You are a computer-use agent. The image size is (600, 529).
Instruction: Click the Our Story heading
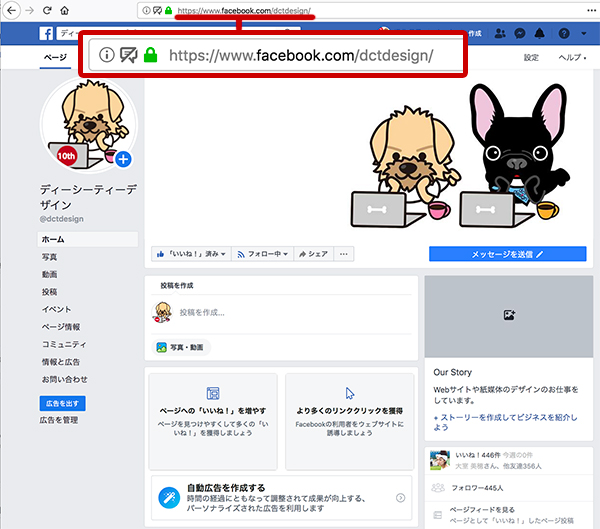(452, 372)
